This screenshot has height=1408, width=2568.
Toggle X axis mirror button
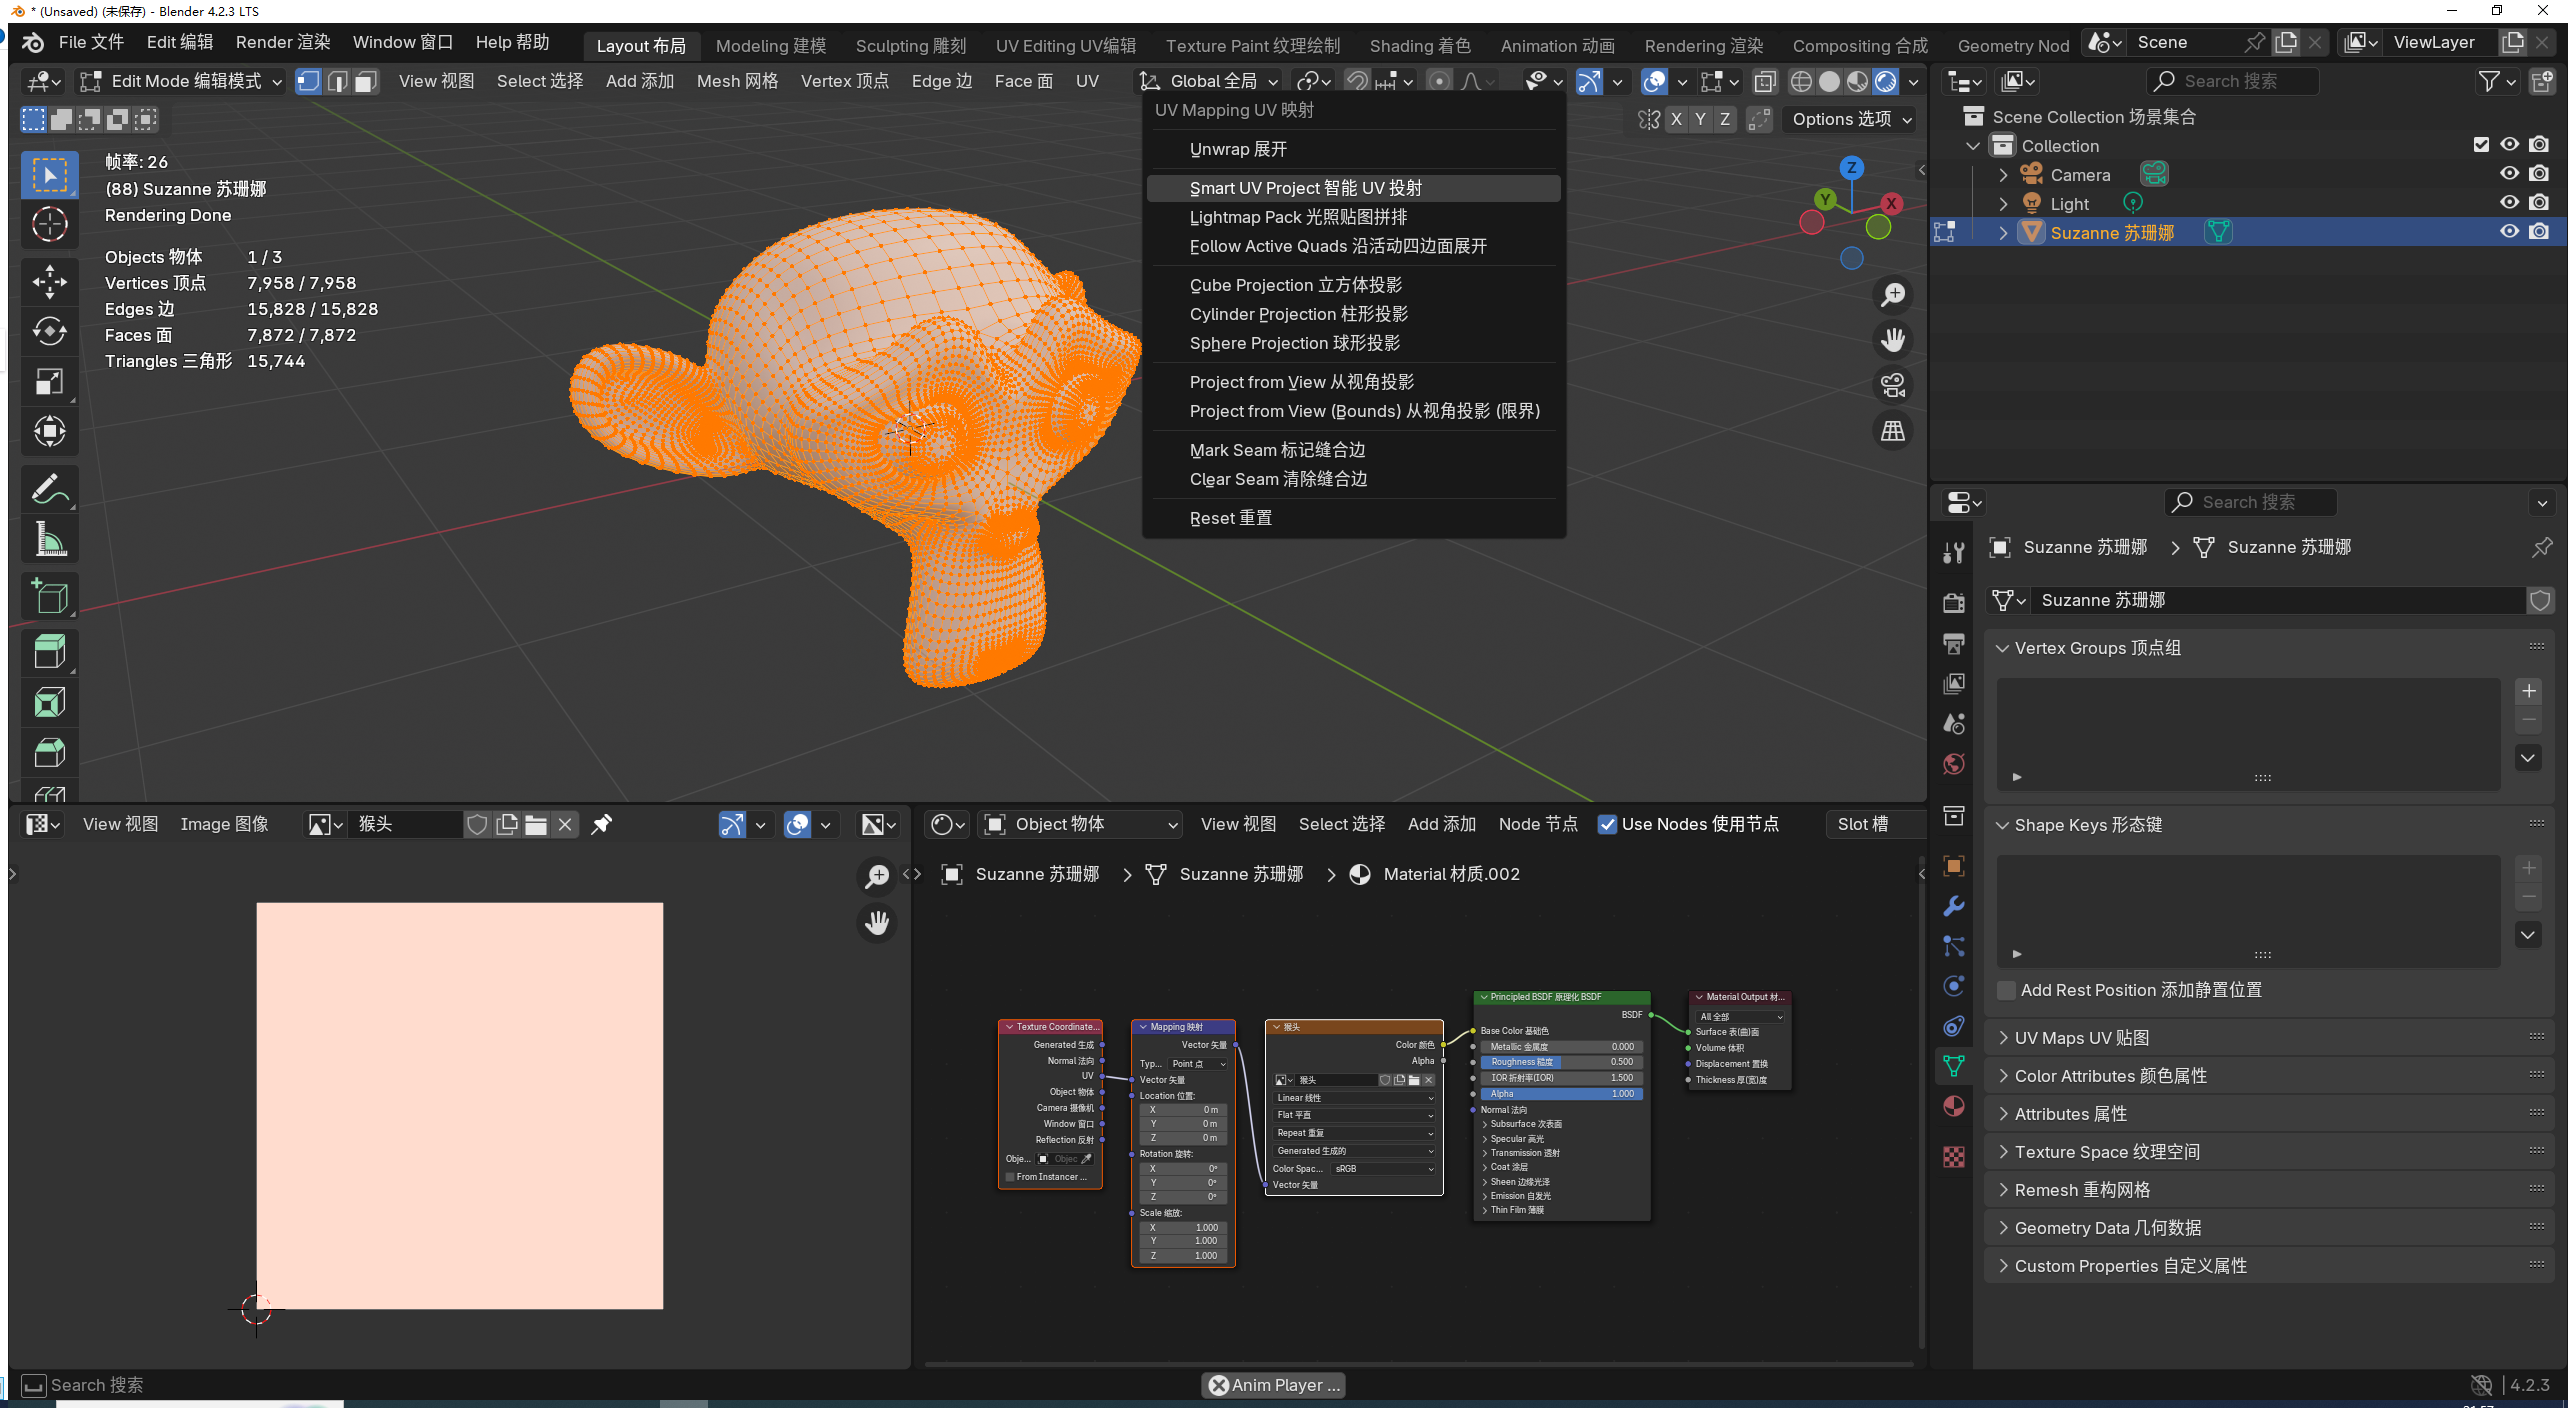tap(1676, 119)
